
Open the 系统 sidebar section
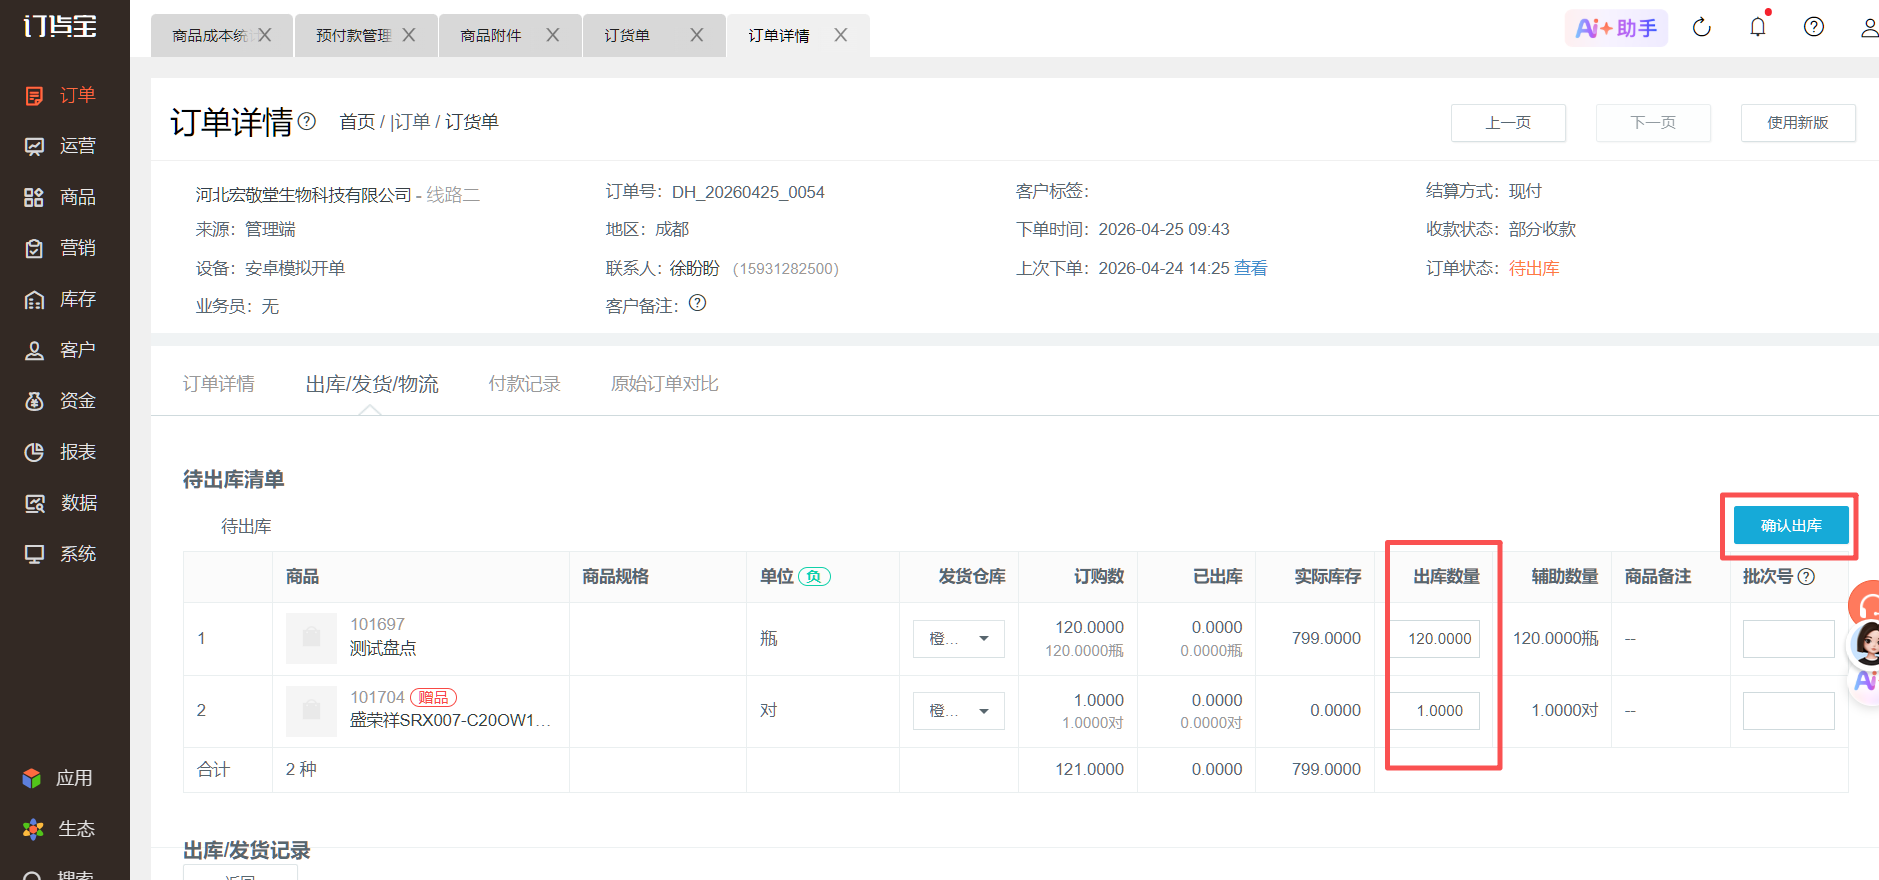pyautogui.click(x=60, y=554)
